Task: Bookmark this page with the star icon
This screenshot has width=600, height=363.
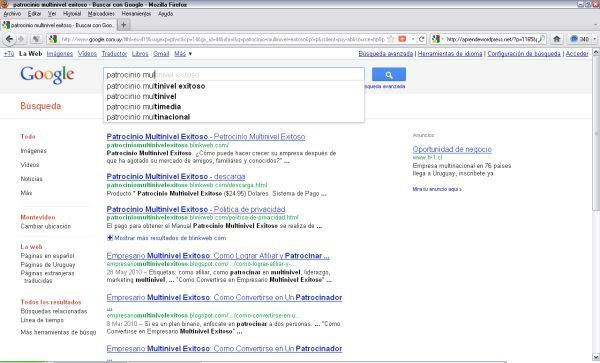Action: 391,39
